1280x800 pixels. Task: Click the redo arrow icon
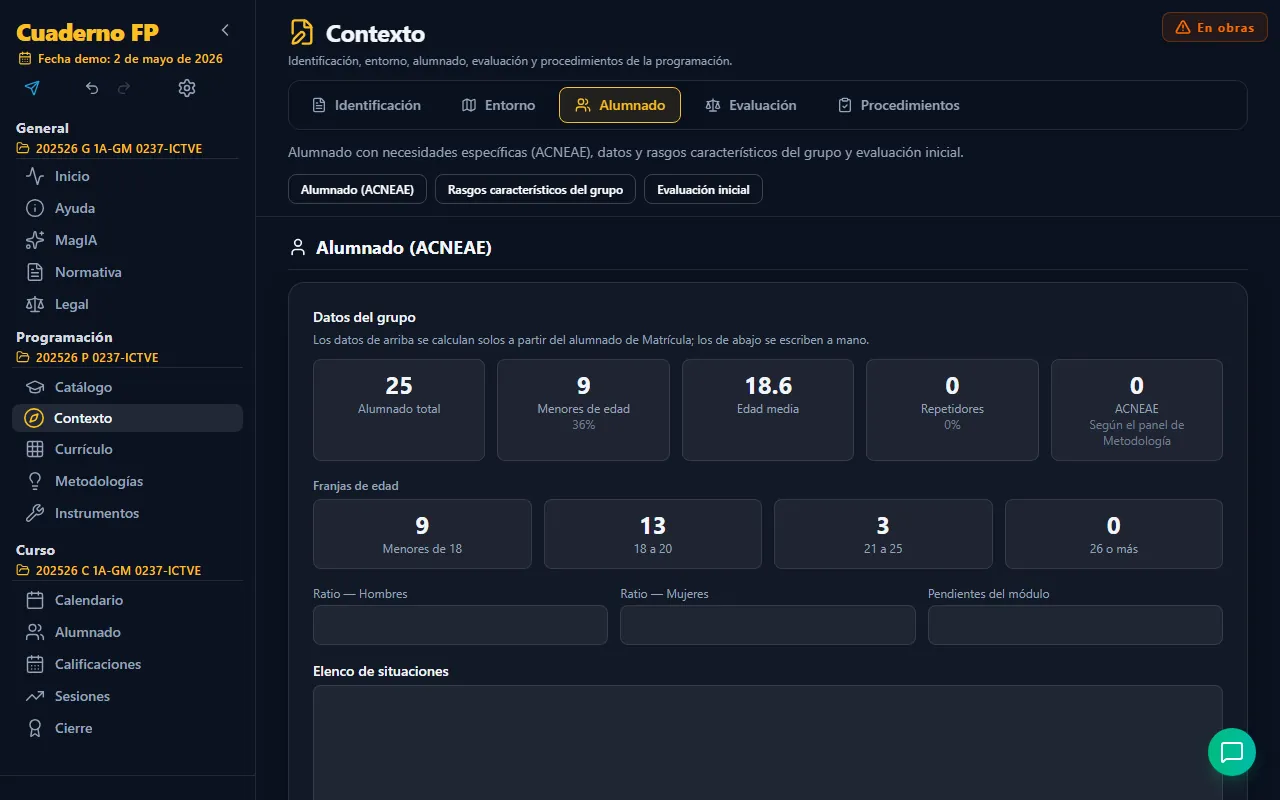124,88
